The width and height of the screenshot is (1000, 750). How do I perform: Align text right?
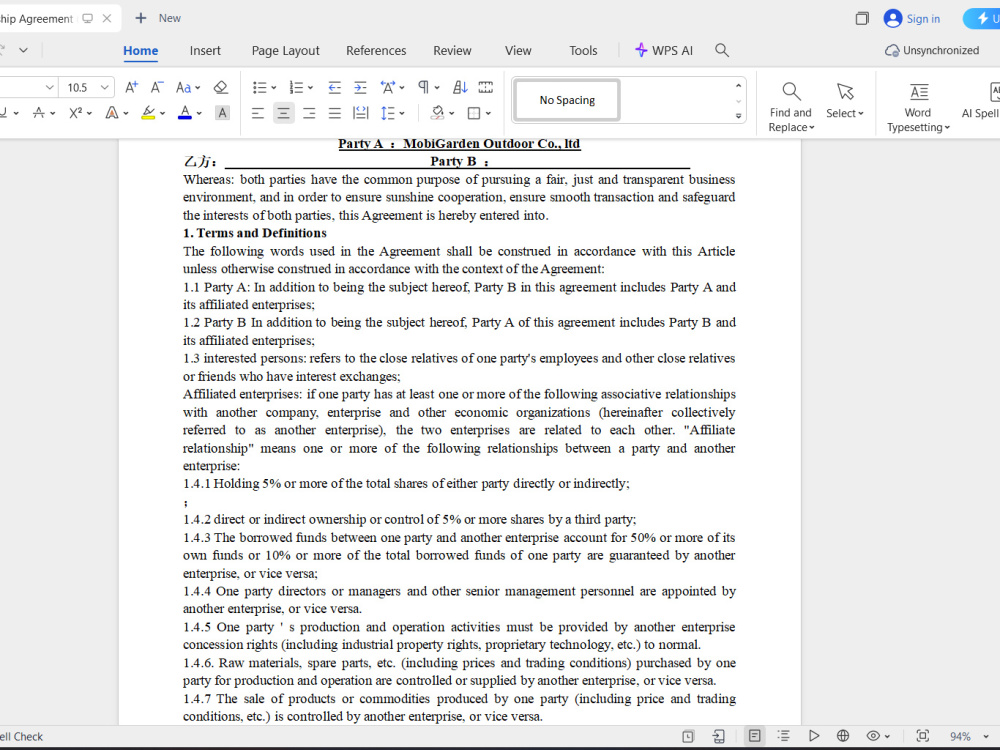tap(309, 114)
